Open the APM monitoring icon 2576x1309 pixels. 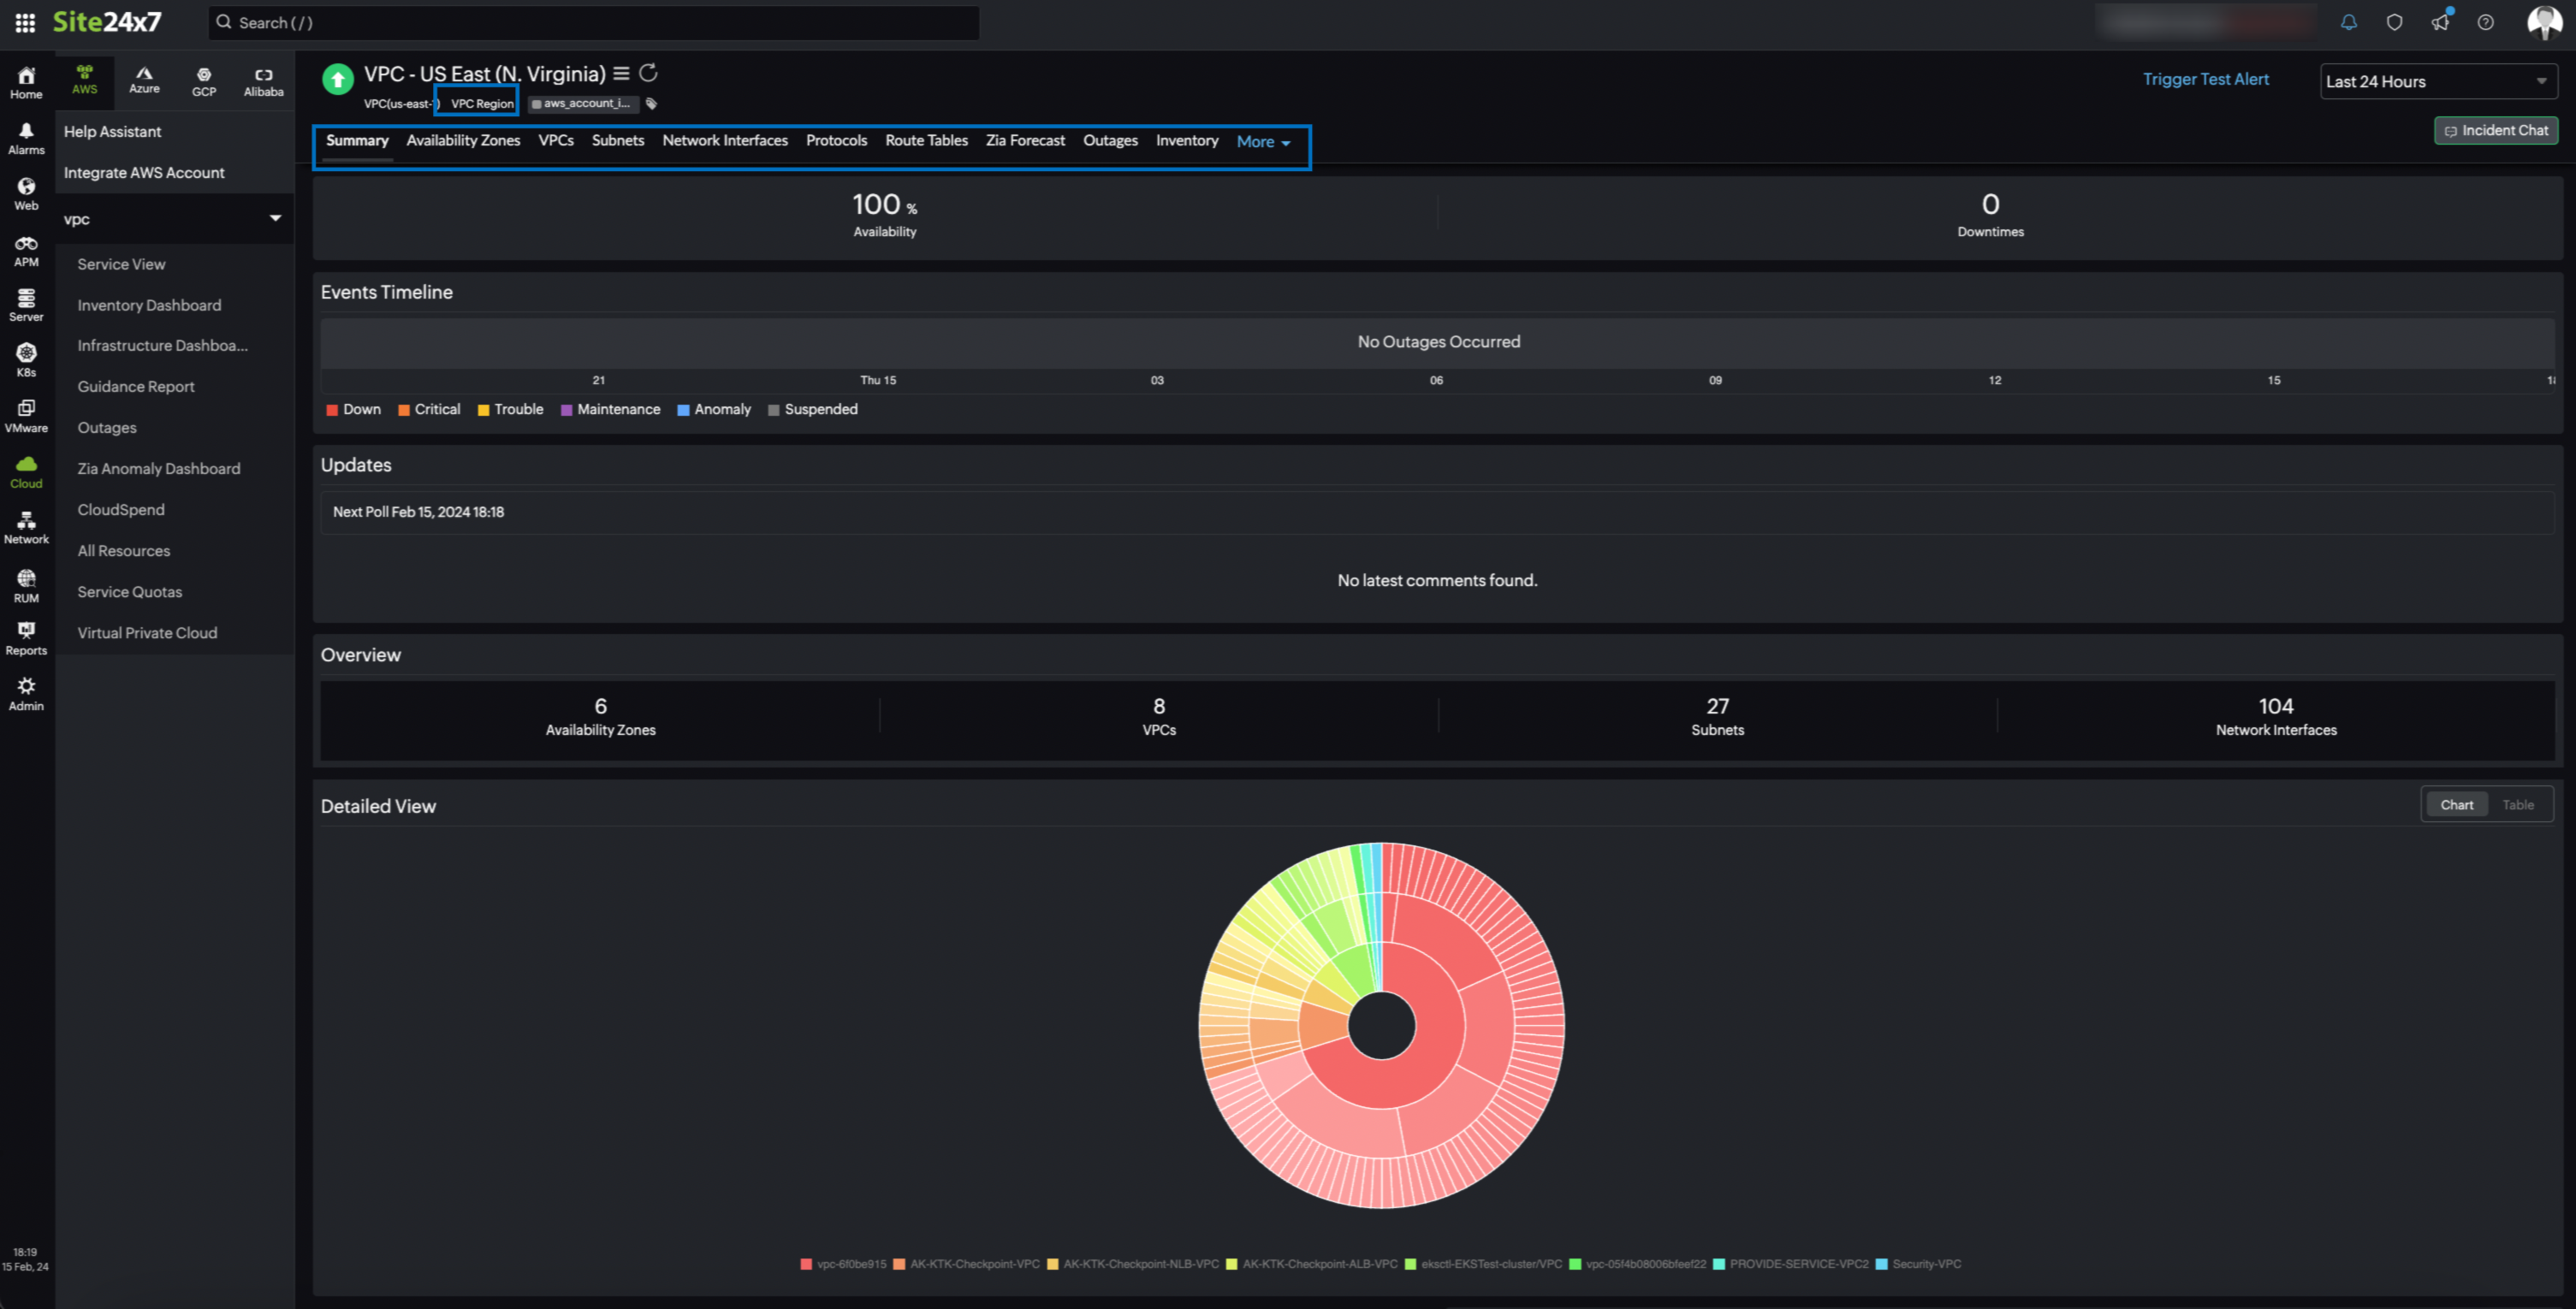(x=26, y=250)
